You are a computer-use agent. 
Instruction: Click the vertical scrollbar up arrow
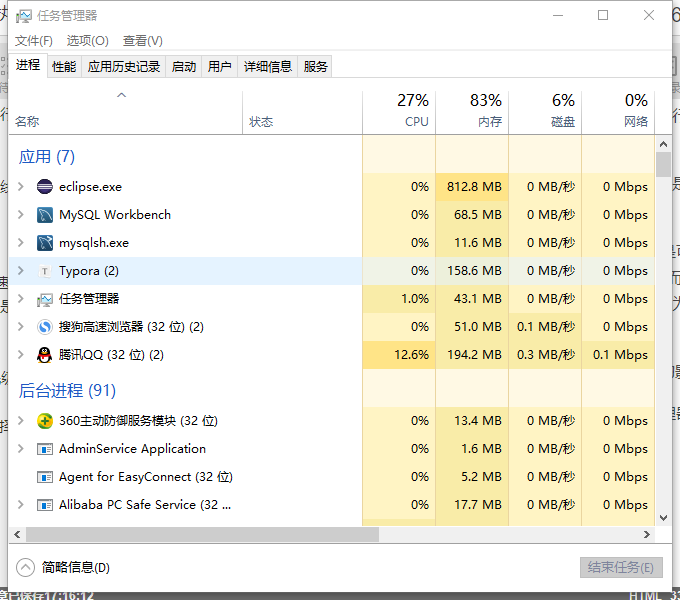[663, 143]
